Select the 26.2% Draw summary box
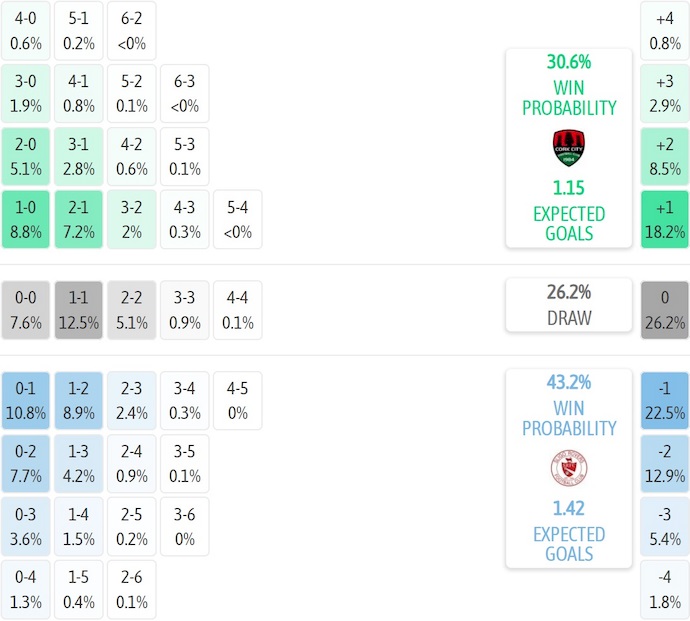The image size is (690, 621). tap(568, 305)
